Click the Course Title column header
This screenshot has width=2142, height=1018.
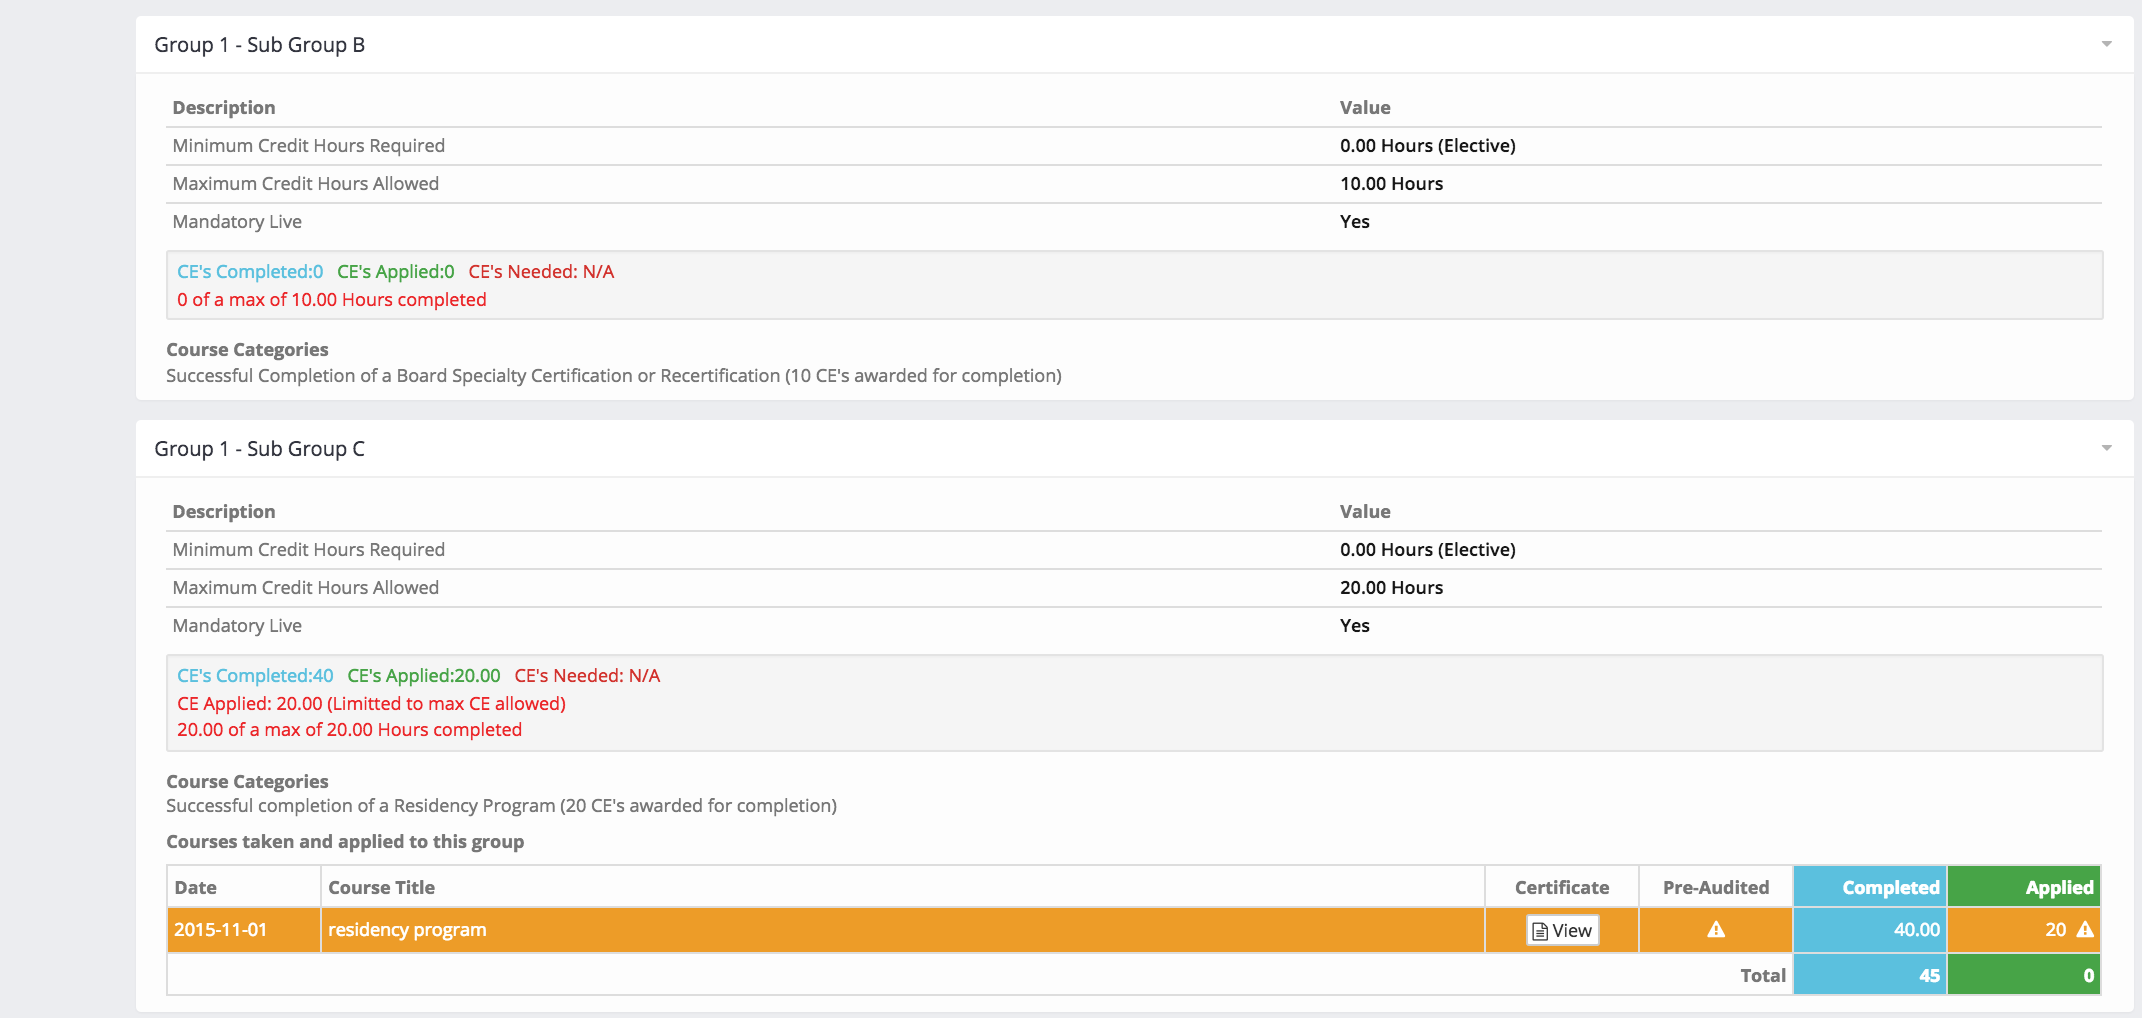902,887
